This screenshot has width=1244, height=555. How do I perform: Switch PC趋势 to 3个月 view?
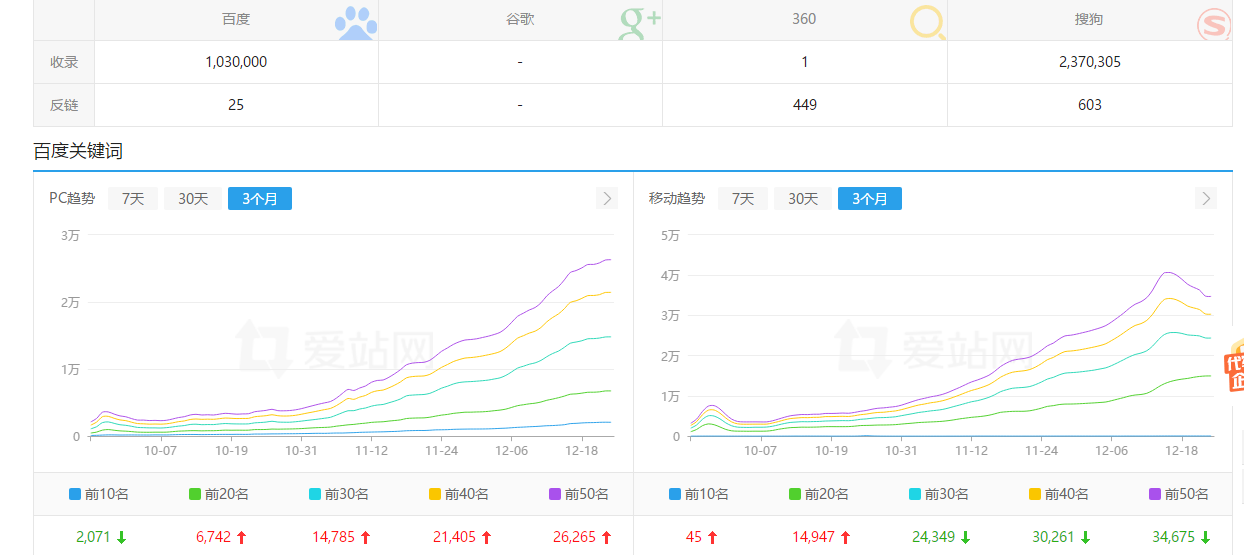260,198
